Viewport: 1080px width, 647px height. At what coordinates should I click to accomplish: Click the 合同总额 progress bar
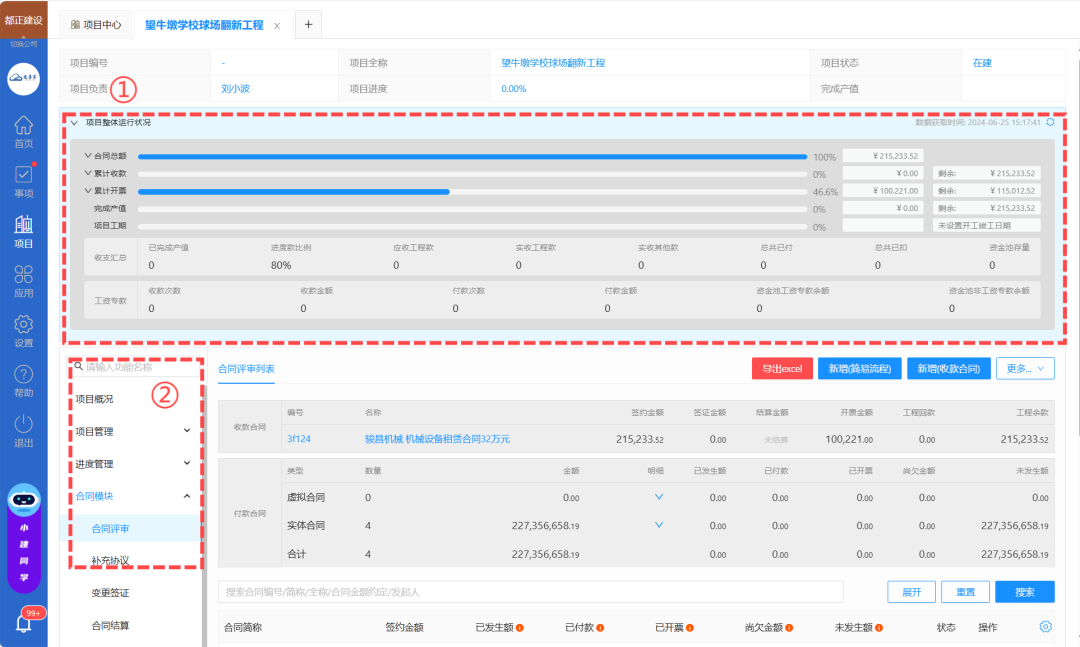tap(472, 157)
